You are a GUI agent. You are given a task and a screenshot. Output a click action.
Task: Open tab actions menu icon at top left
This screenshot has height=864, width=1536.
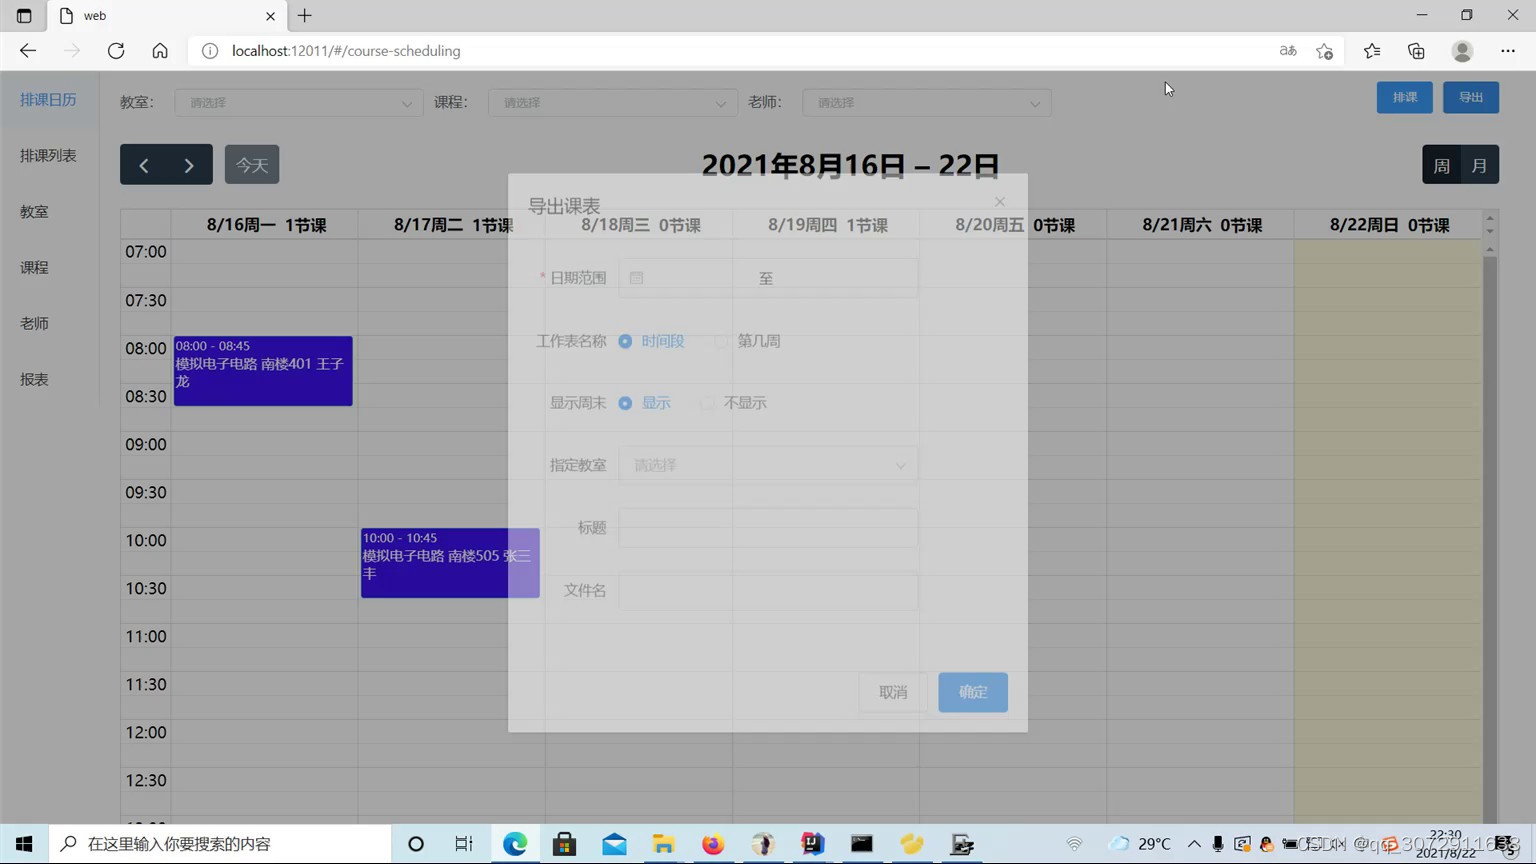pos(24,16)
